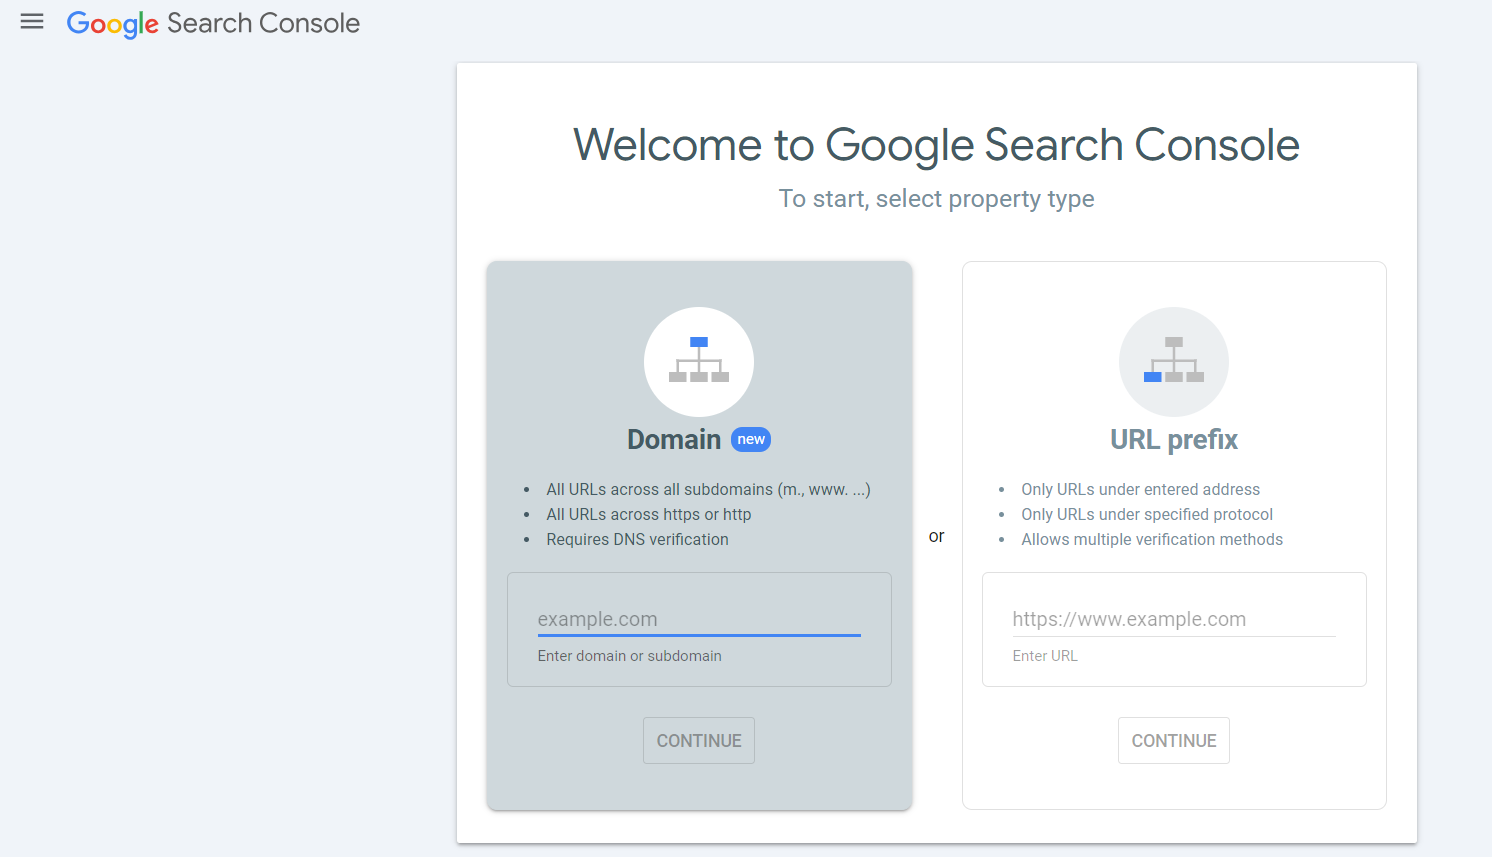
Task: Open the hamburger main menu
Action: pyautogui.click(x=32, y=22)
